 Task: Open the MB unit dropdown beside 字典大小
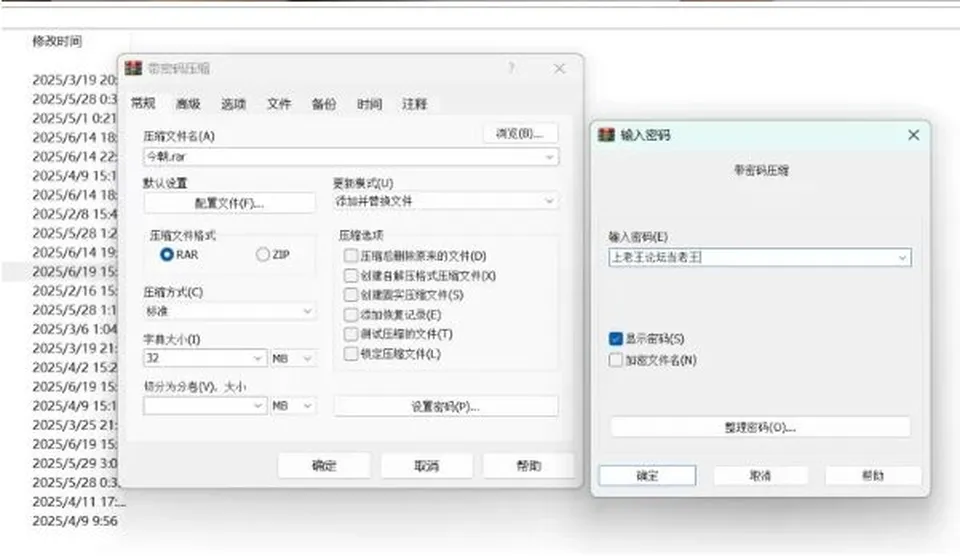[x=293, y=358]
